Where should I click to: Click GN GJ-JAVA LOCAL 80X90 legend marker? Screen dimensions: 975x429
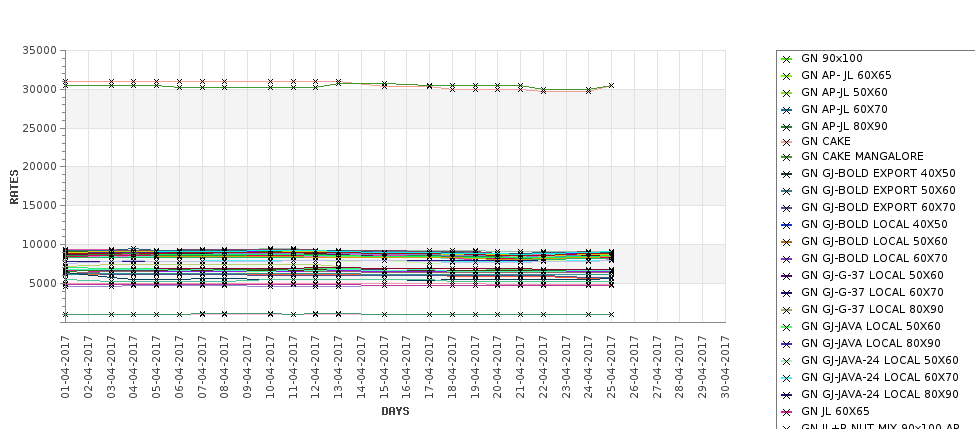787,344
